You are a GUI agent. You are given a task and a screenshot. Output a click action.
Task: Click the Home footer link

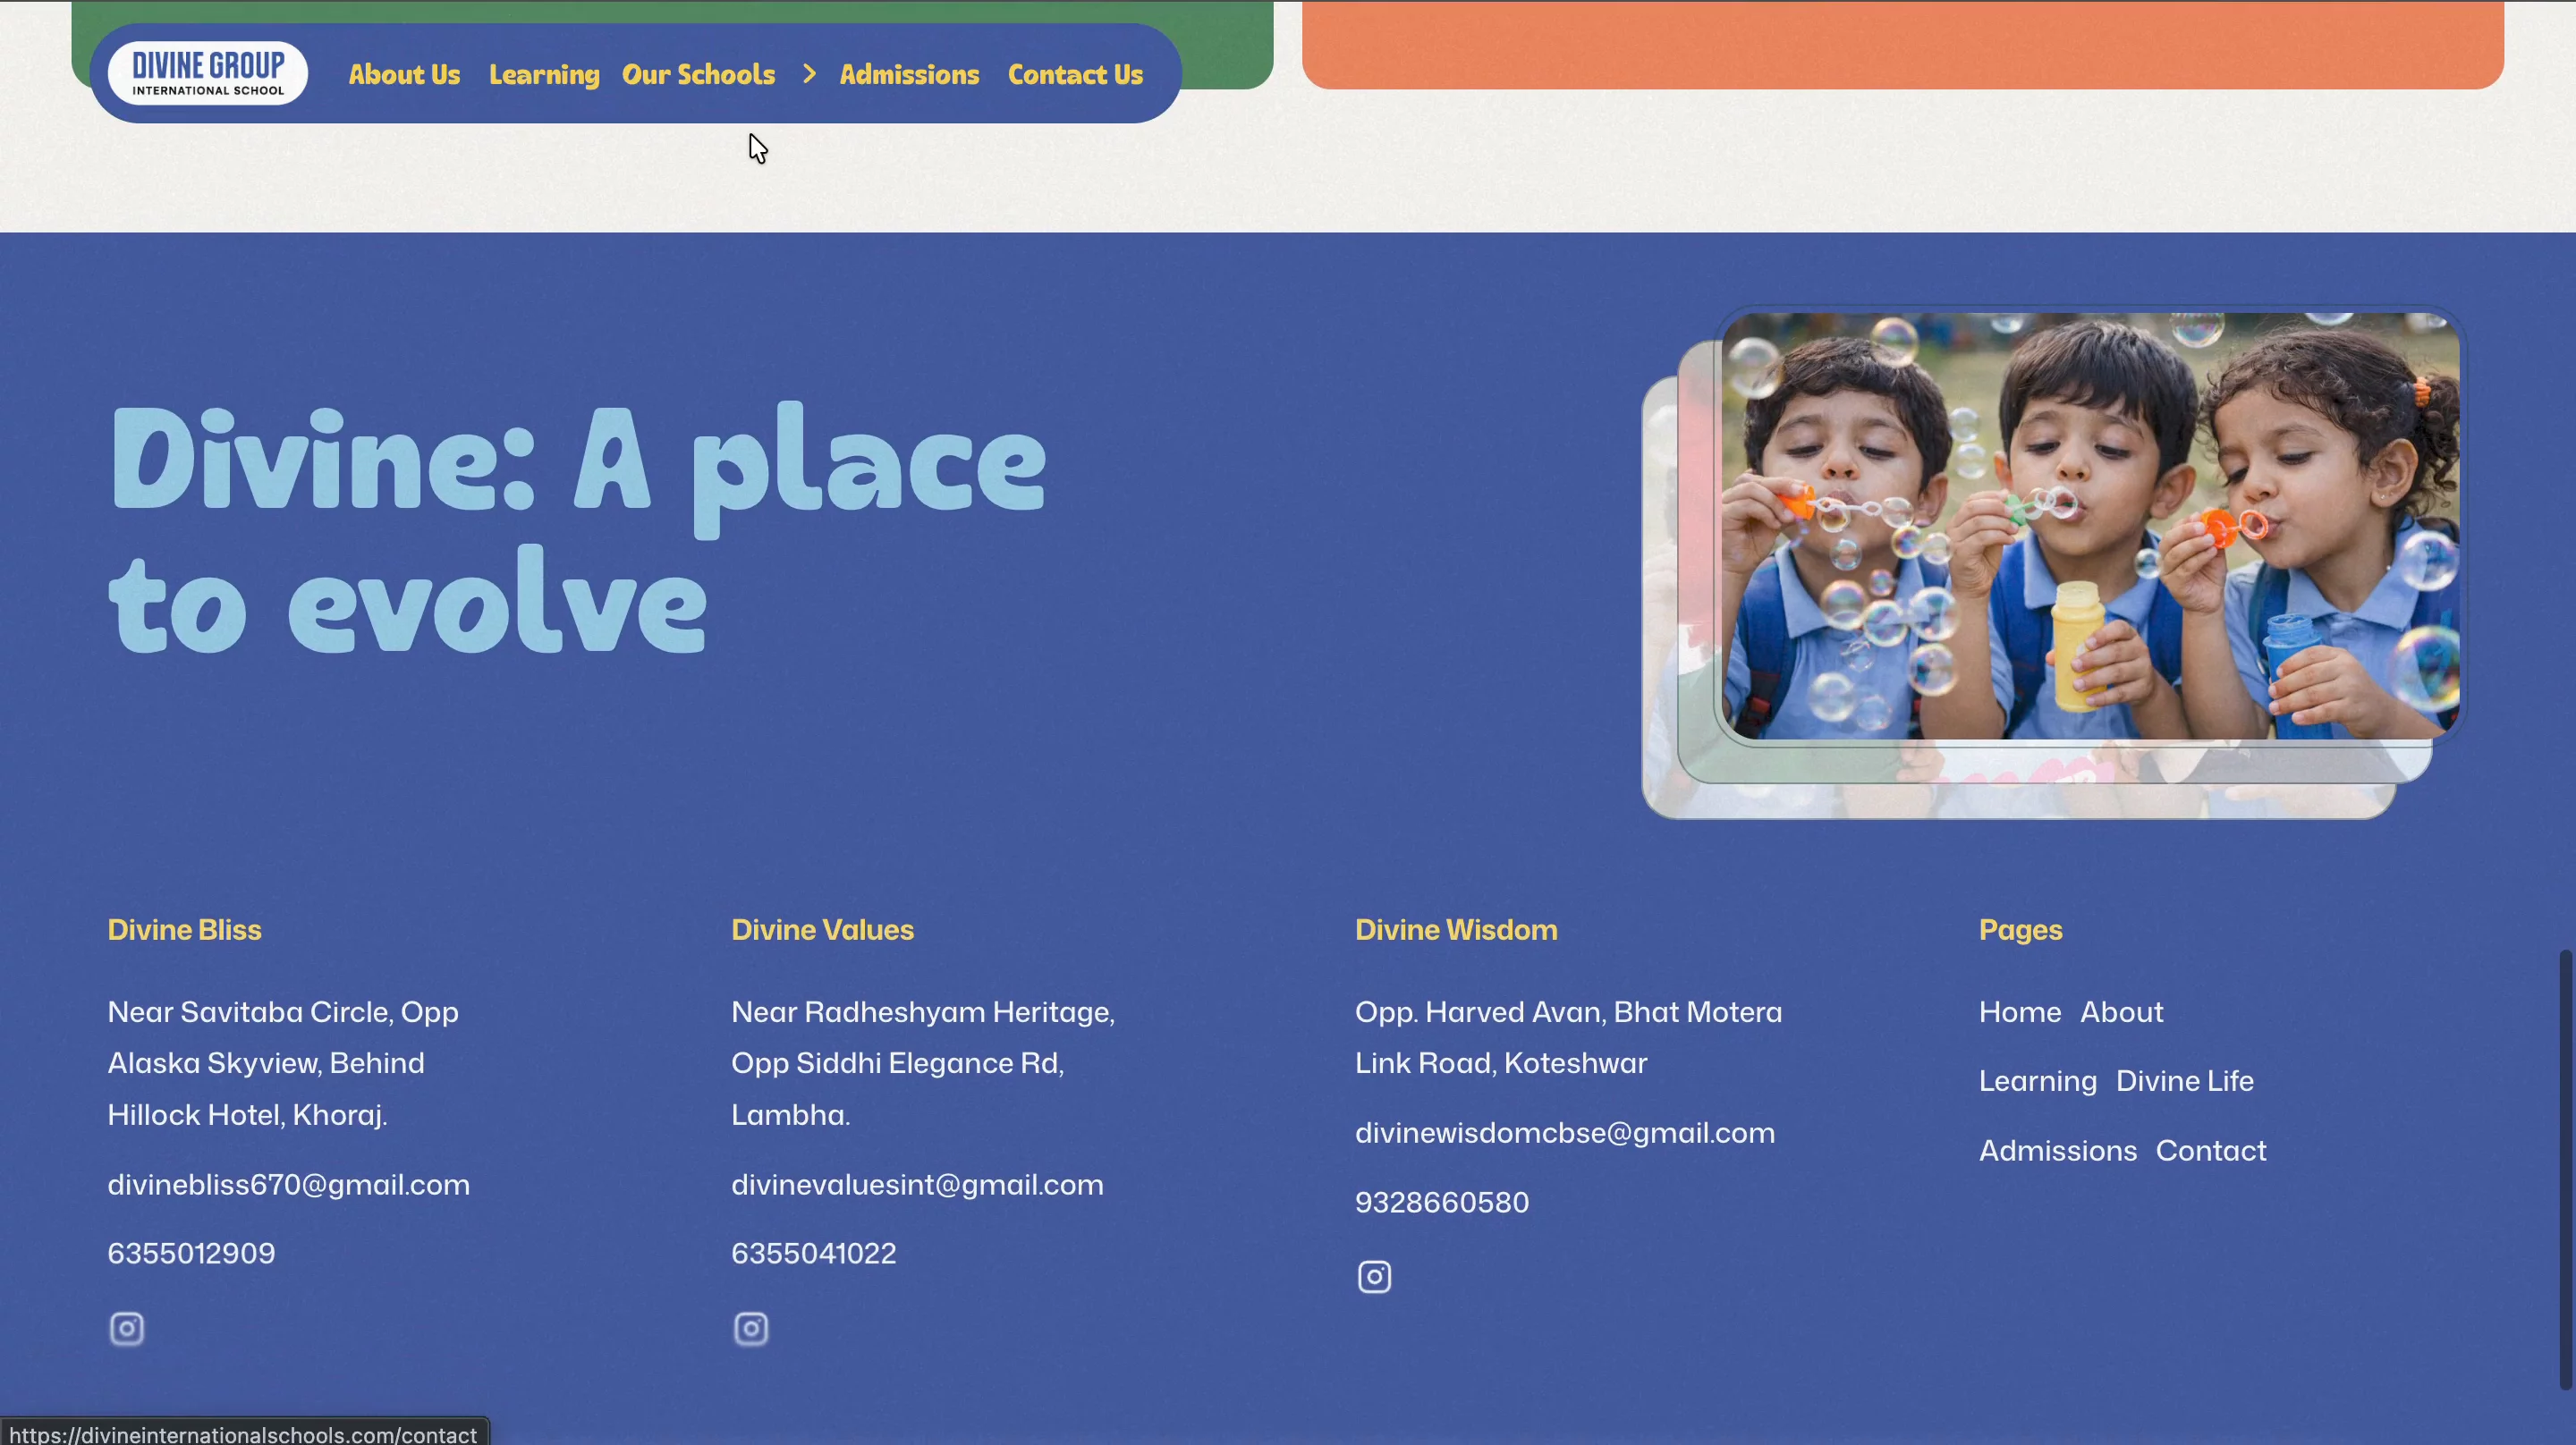(x=2020, y=1012)
